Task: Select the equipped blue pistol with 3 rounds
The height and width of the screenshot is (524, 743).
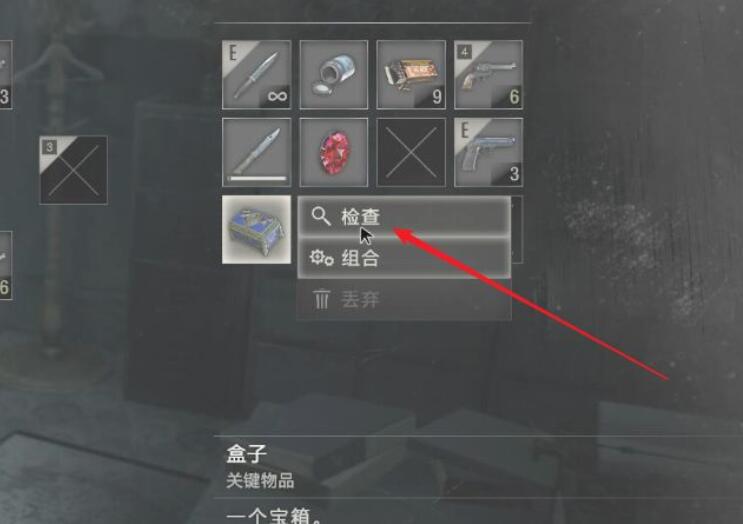Action: 489,152
